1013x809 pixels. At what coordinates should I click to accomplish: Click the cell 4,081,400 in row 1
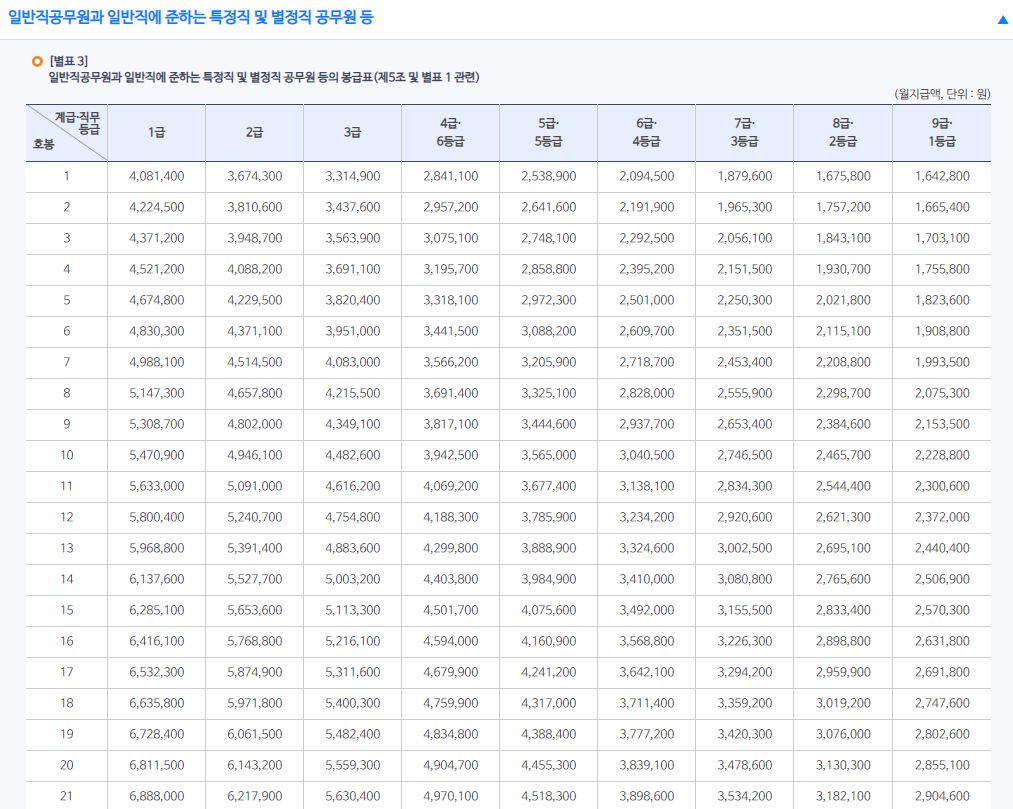pyautogui.click(x=156, y=176)
